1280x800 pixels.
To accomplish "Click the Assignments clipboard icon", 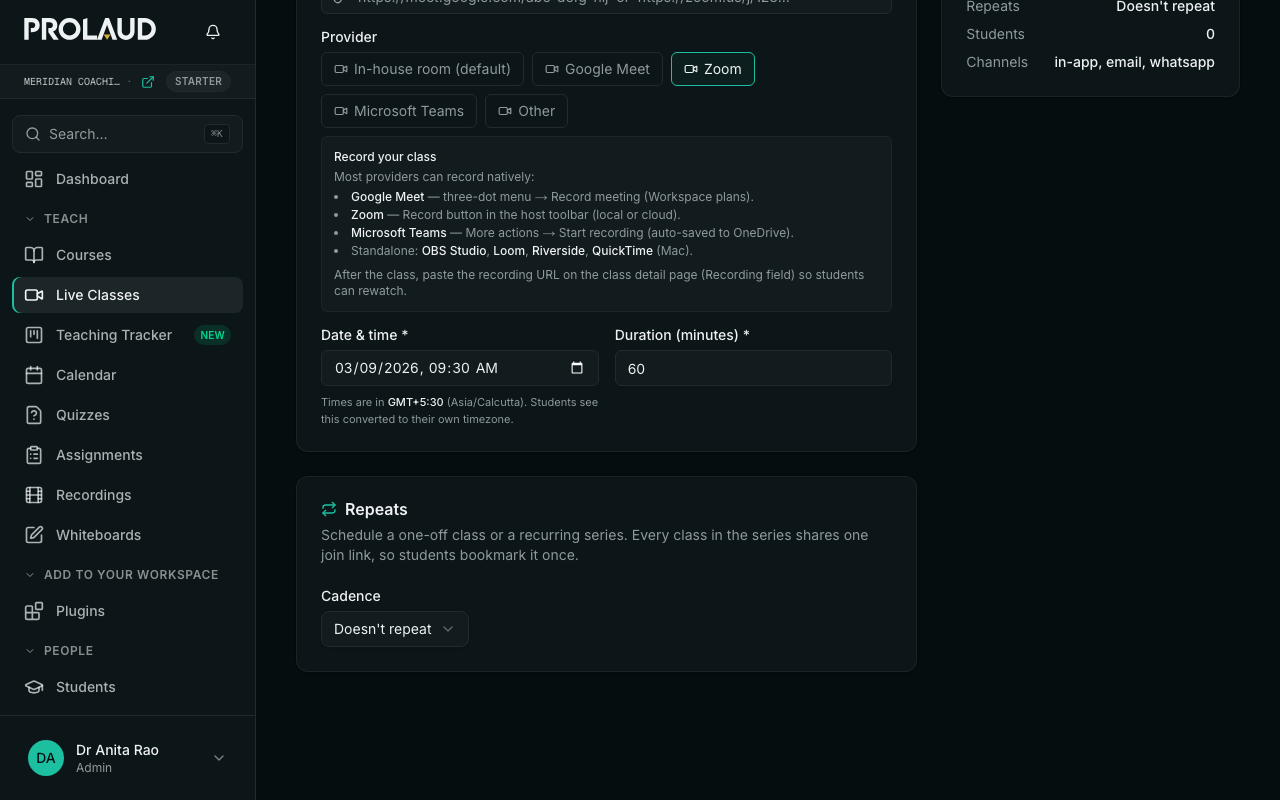I will tap(34, 455).
